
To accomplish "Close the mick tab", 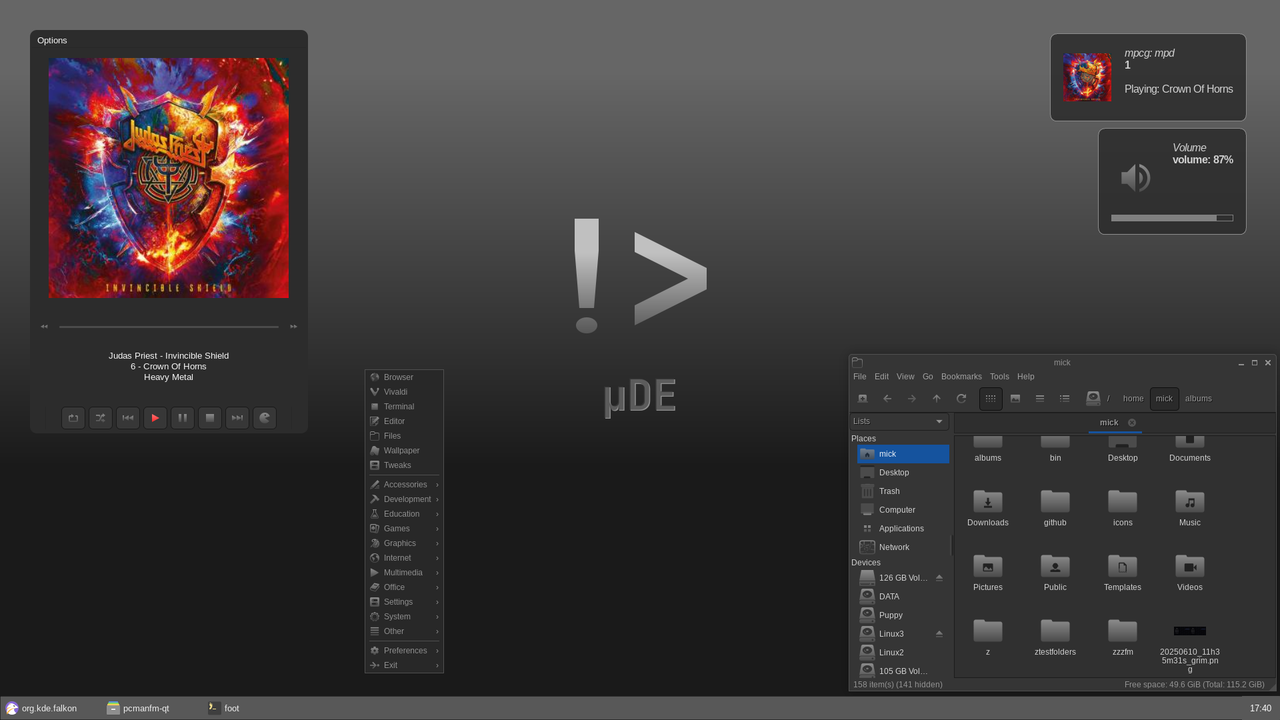I will (x=1132, y=422).
